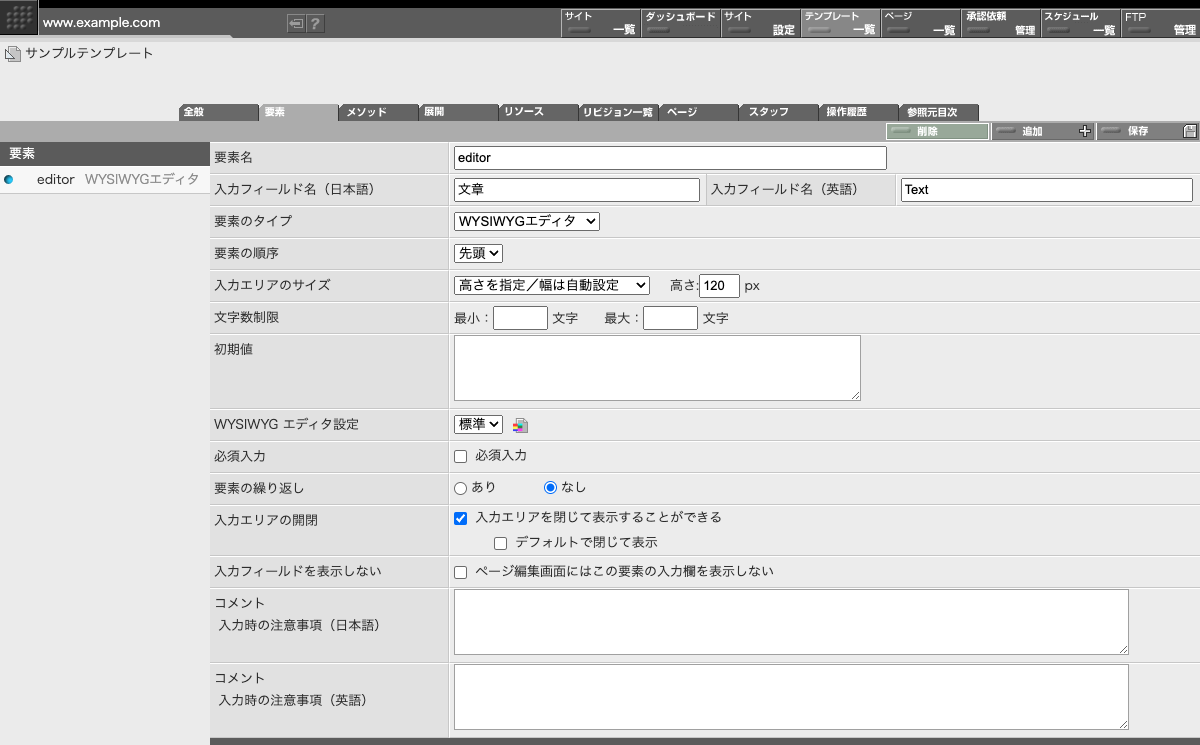Click the help question mark icon

pyautogui.click(x=310, y=22)
